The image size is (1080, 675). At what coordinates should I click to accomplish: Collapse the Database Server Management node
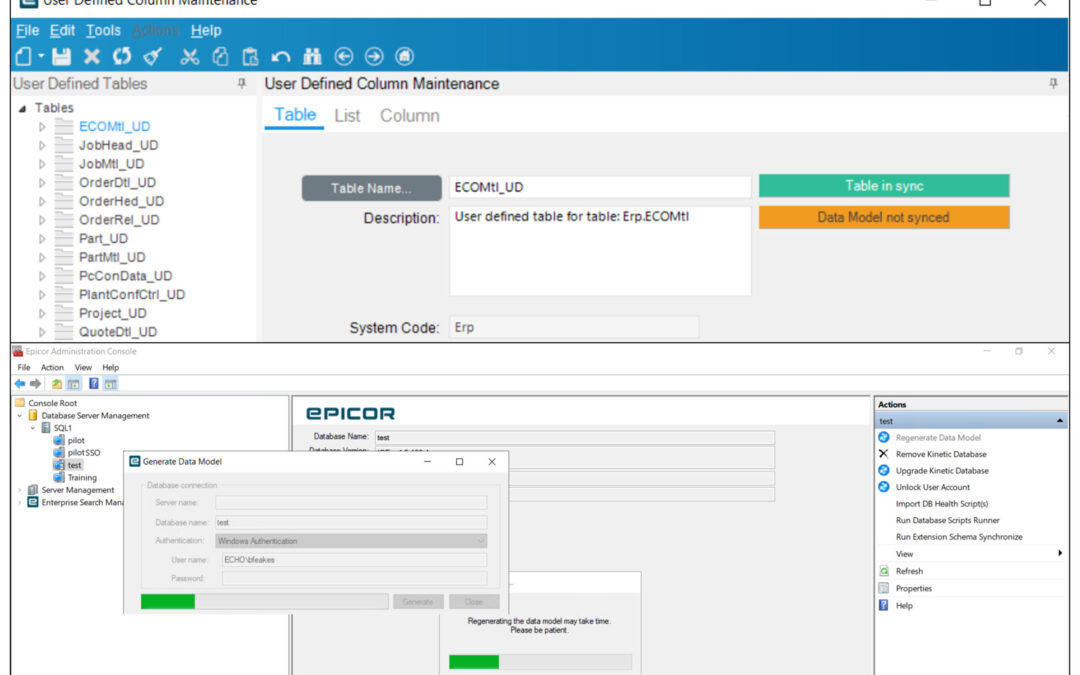pyautogui.click(x=19, y=416)
